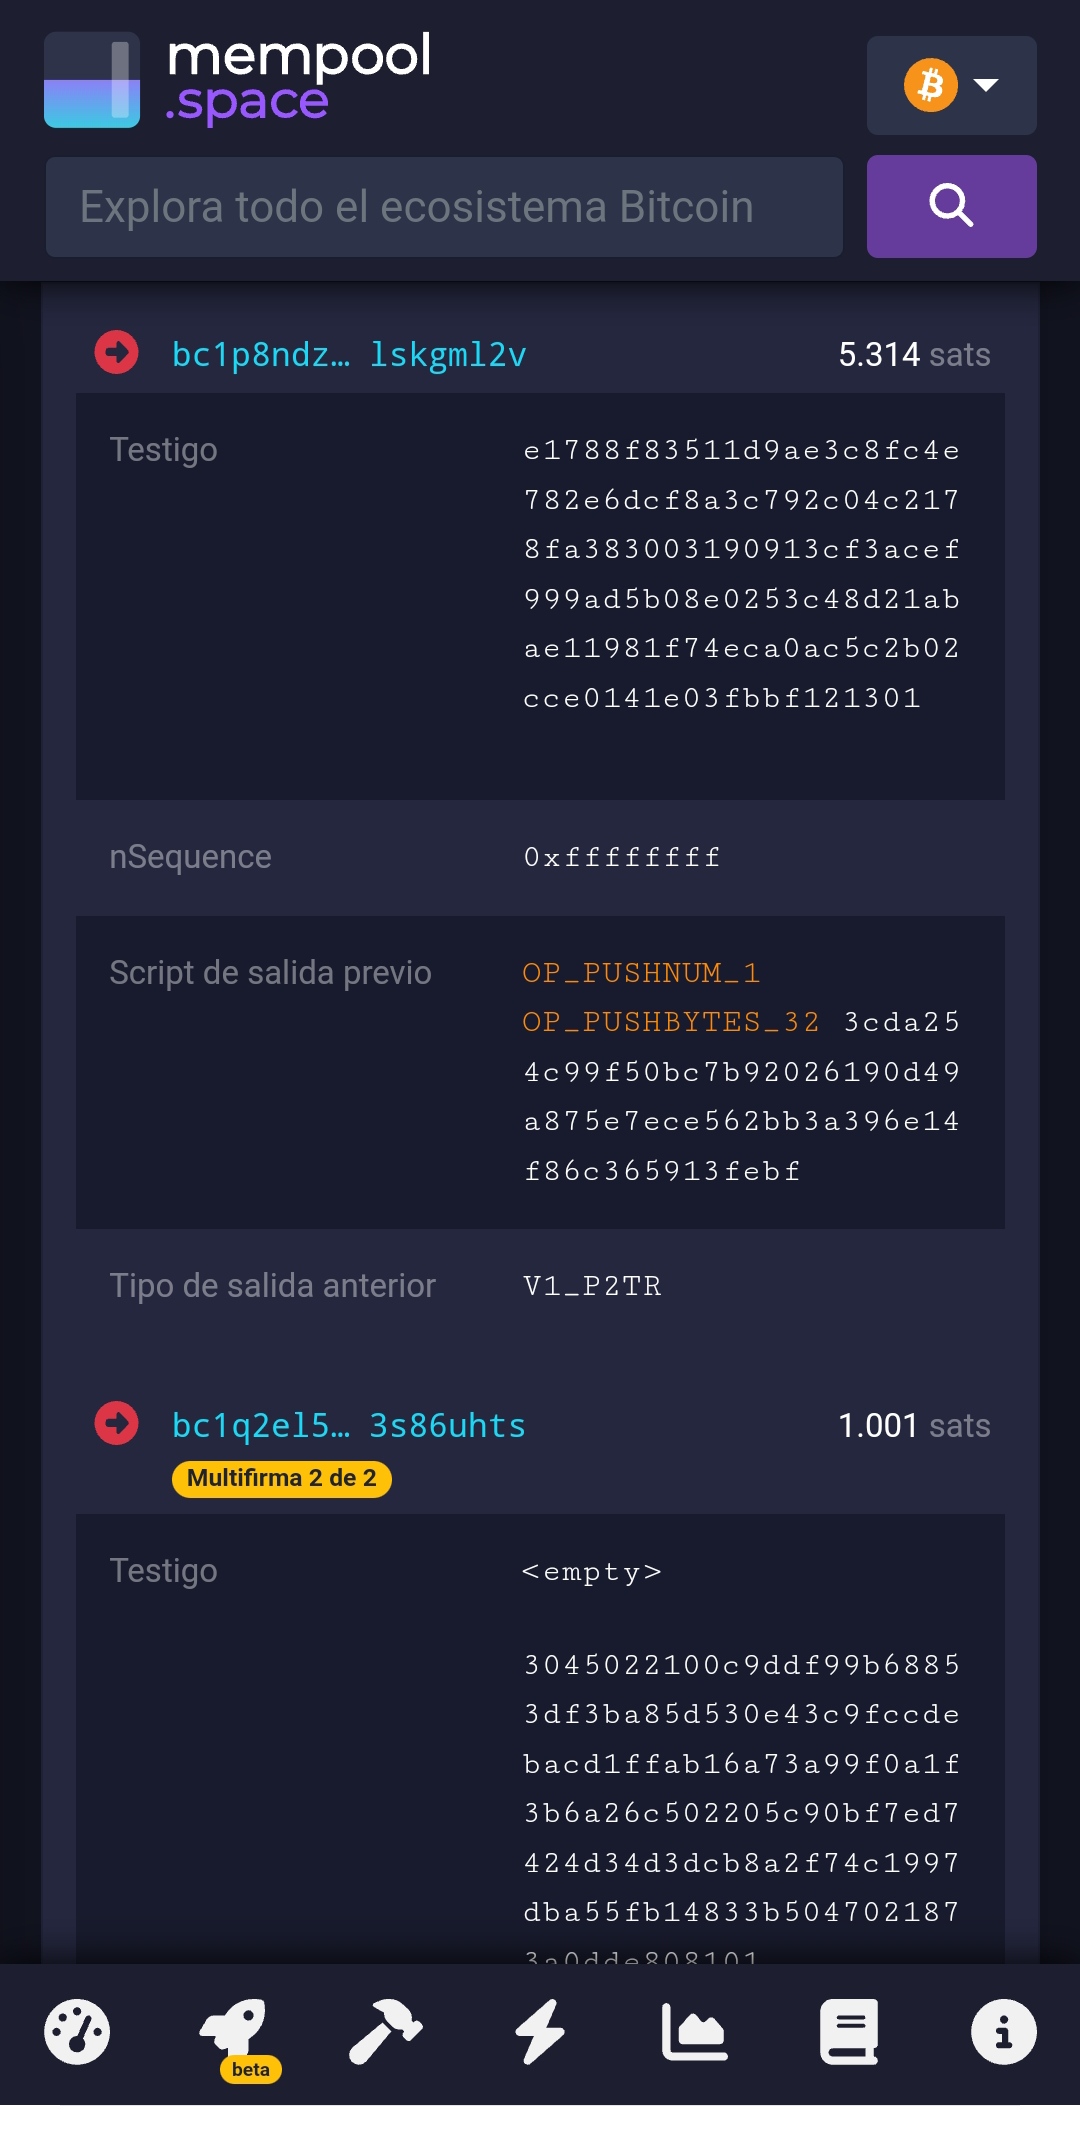1080x2138 pixels.
Task: Open the mining hammer page
Action: [385, 2031]
